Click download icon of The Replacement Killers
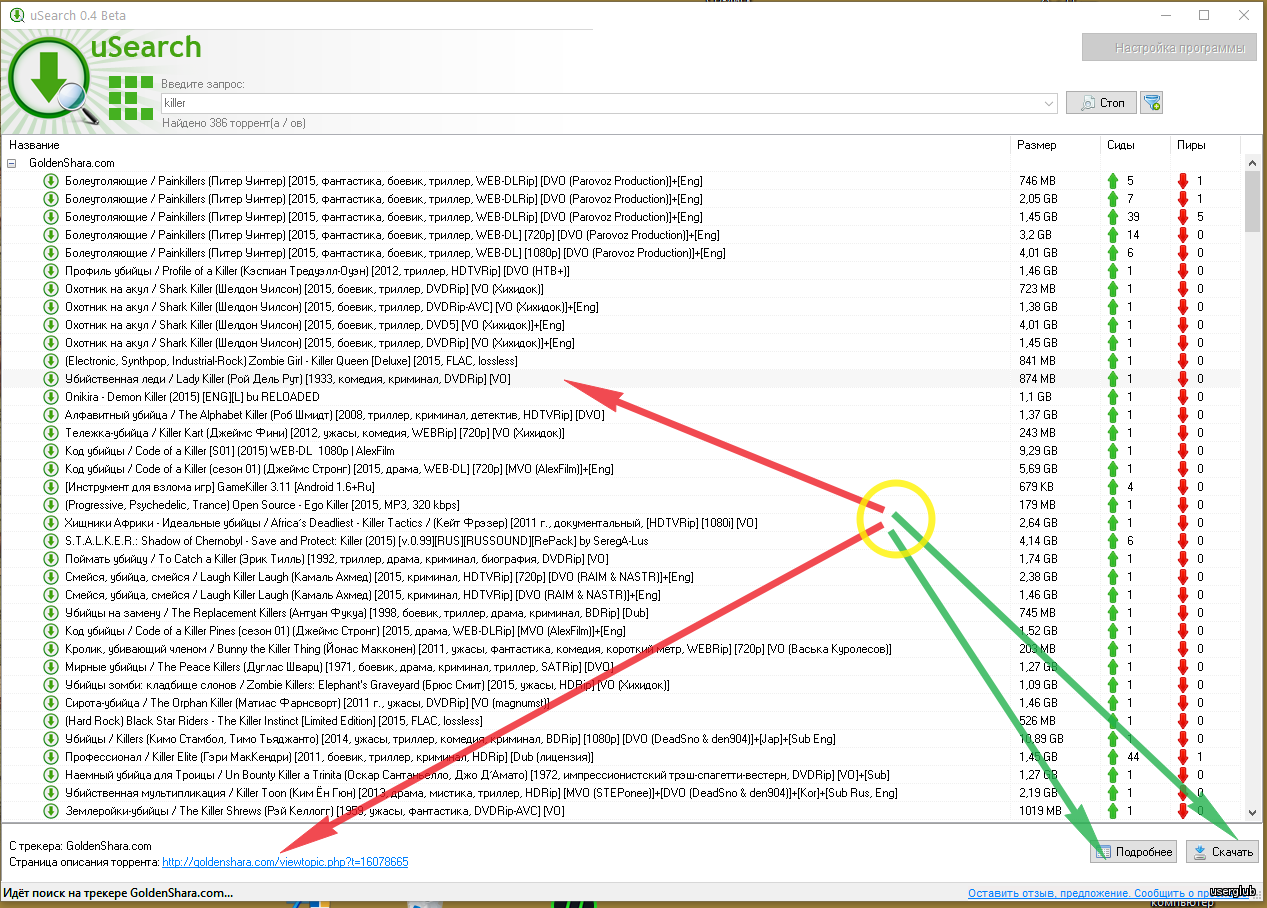This screenshot has height=908, width=1267. pyautogui.click(x=51, y=613)
